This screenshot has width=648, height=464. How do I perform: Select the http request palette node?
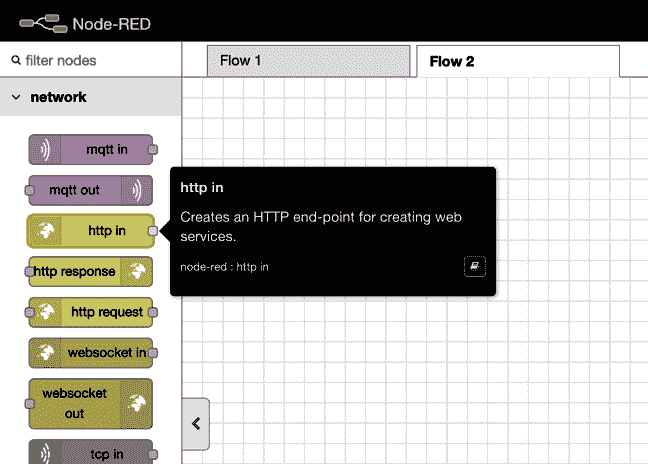pos(91,312)
